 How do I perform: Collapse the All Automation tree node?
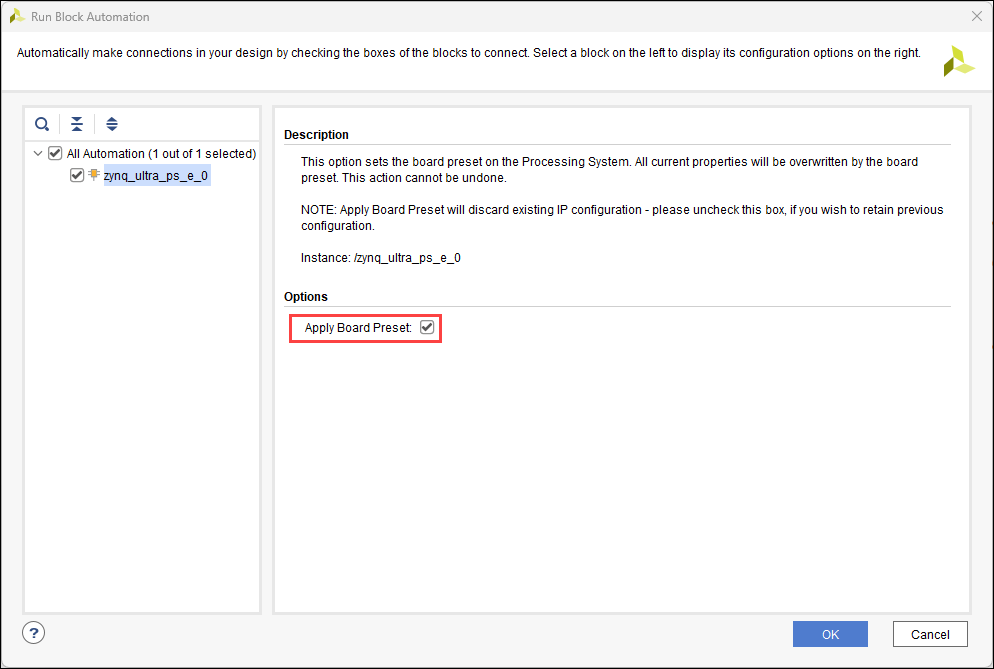tap(38, 154)
